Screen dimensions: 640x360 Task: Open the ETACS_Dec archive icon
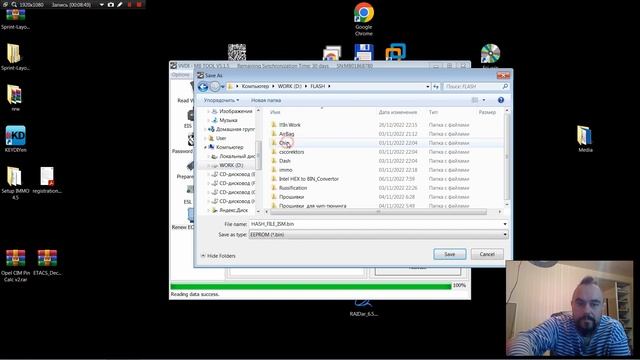pos(47,262)
